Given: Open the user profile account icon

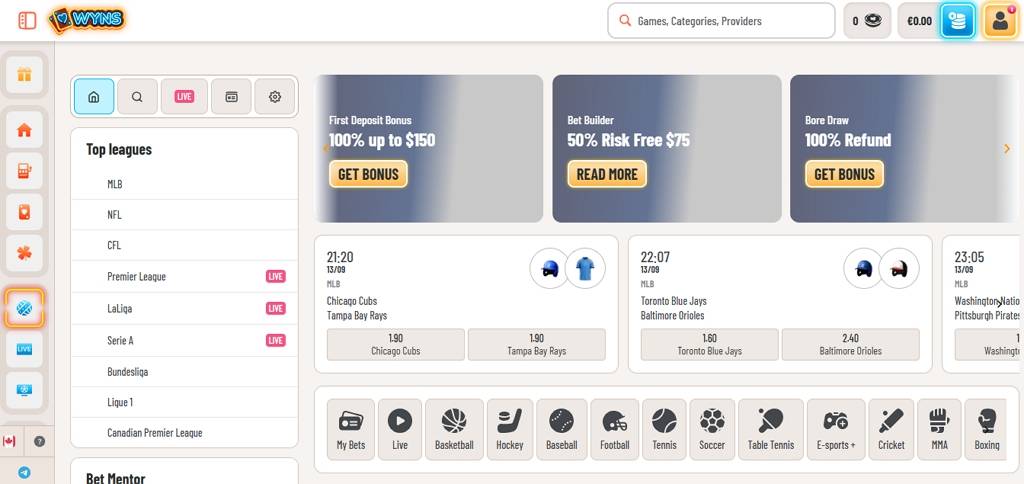Looking at the screenshot, I should point(1000,20).
